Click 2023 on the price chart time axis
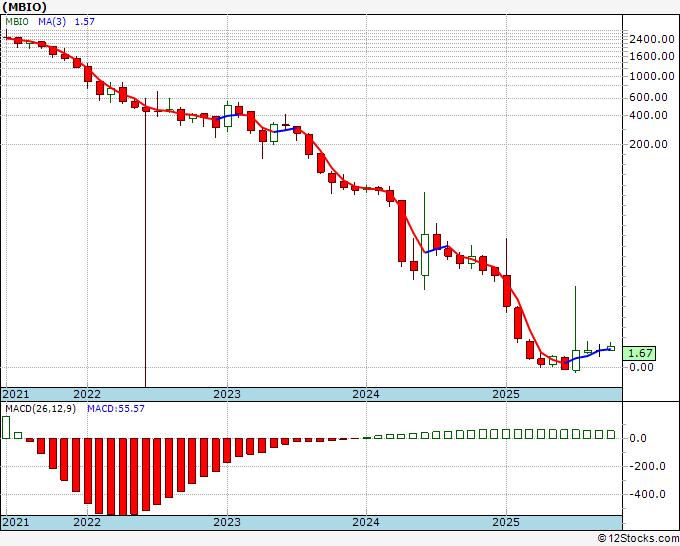Image resolution: width=680 pixels, height=546 pixels. coord(227,394)
